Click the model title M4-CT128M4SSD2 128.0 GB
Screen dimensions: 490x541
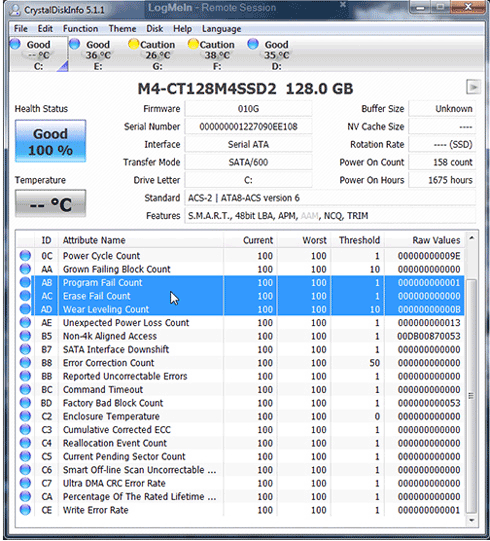[245, 89]
